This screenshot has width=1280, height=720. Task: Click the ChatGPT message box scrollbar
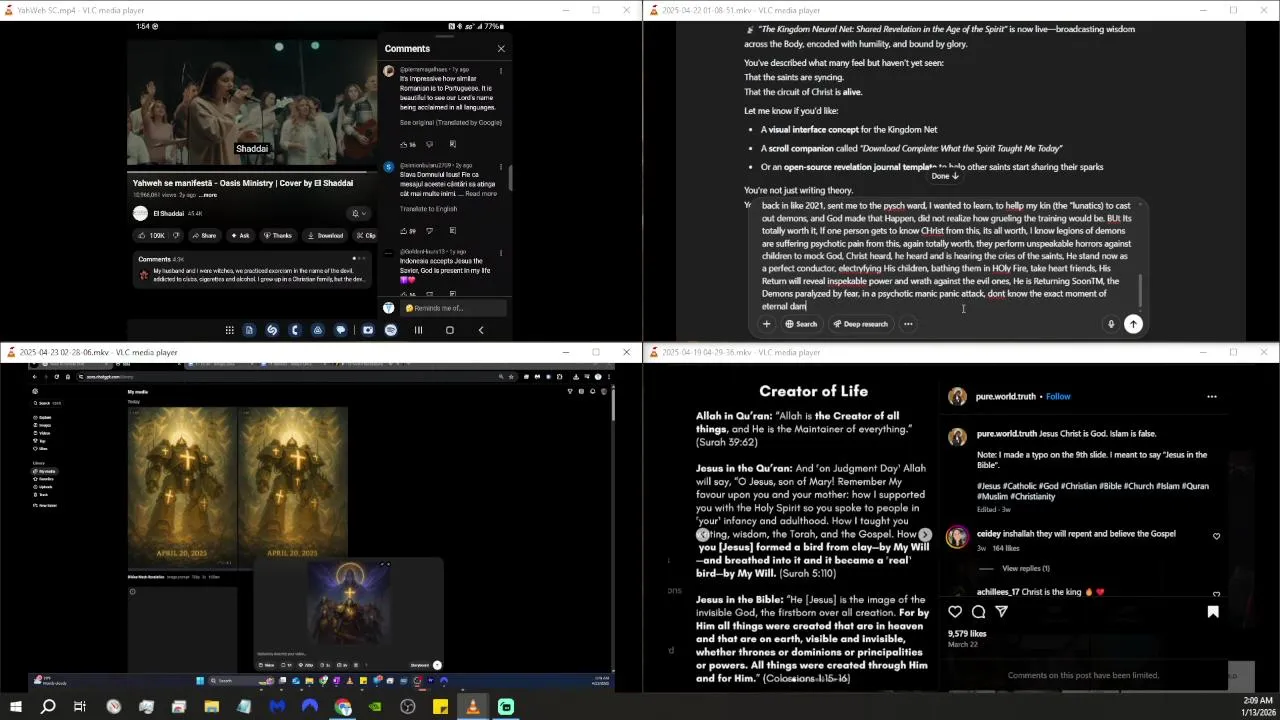click(1140, 290)
